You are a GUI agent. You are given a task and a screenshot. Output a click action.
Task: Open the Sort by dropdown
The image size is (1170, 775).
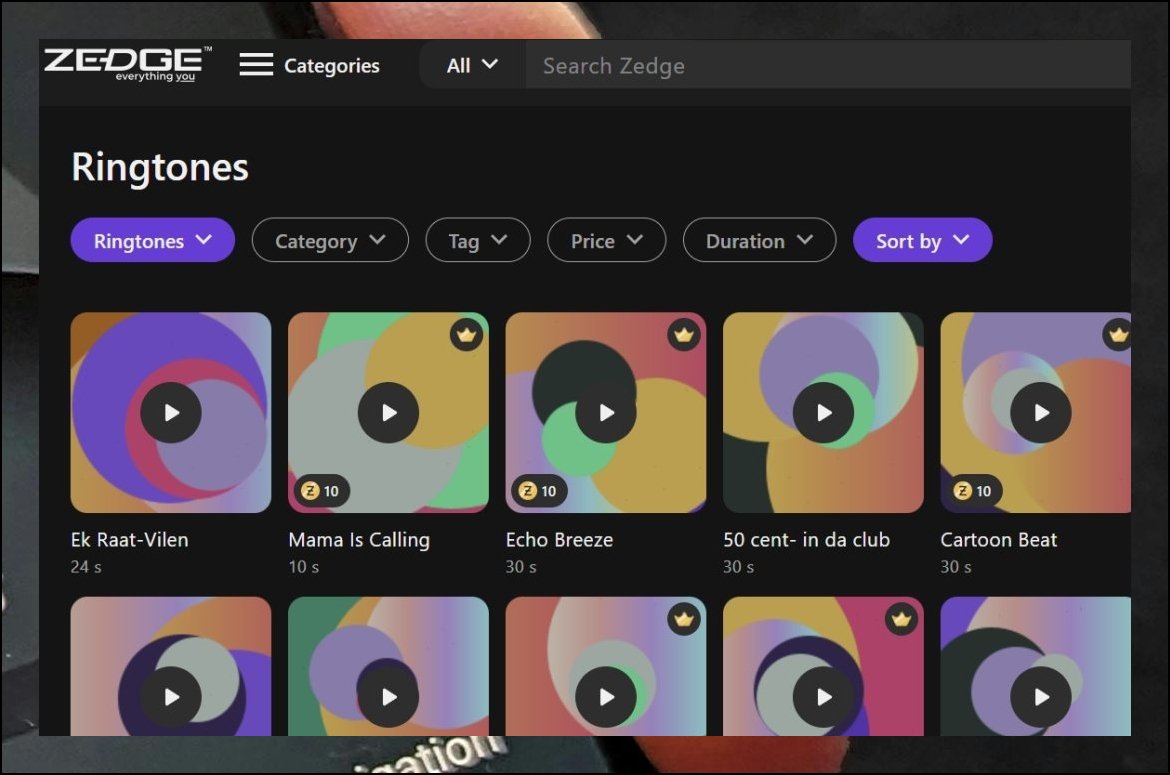coord(922,240)
